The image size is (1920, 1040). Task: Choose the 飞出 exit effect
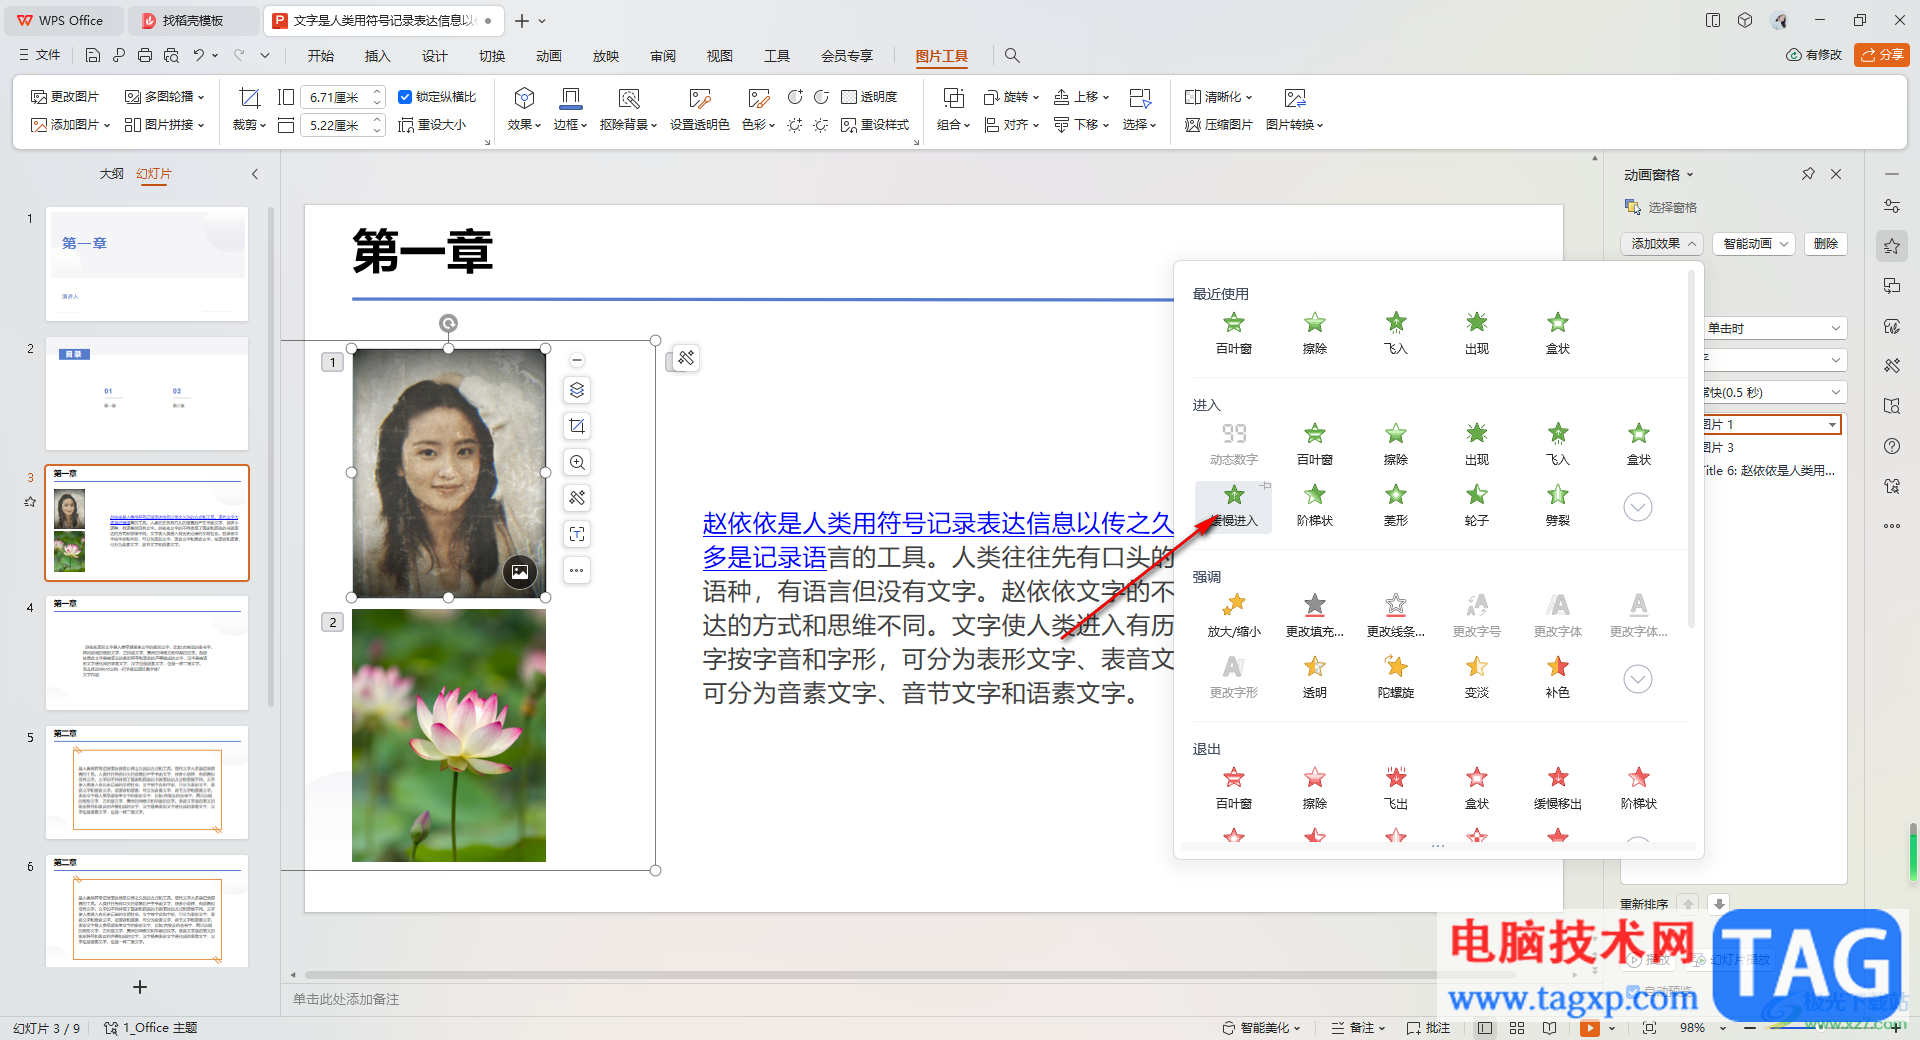1395,789
